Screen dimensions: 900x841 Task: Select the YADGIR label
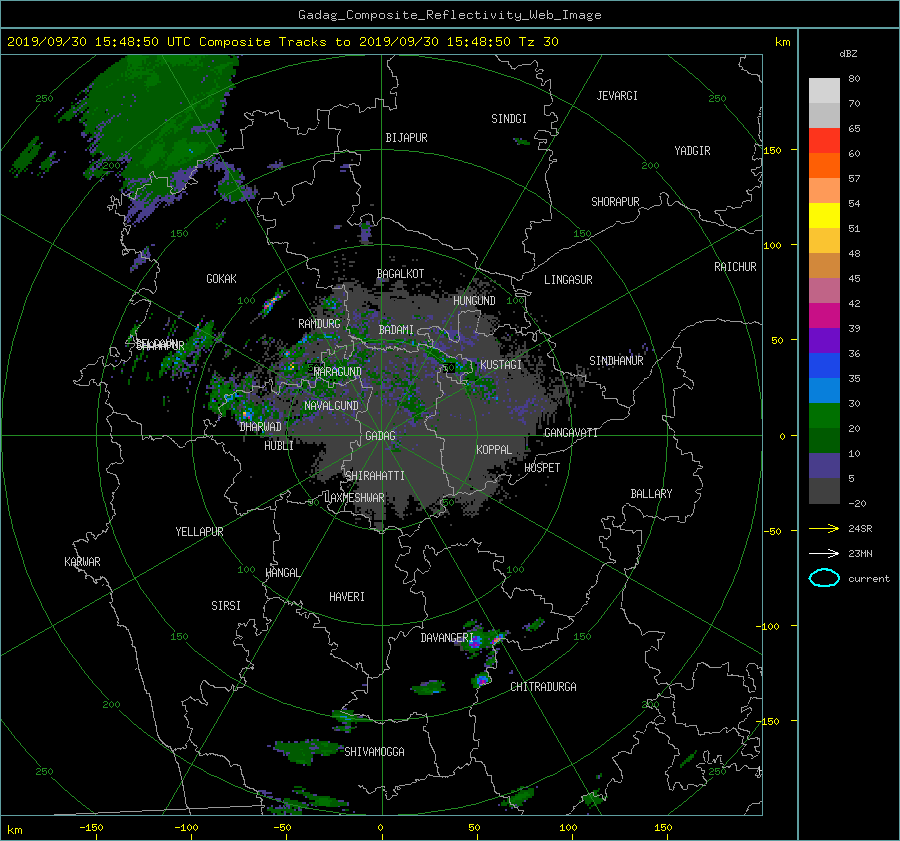[x=692, y=151]
